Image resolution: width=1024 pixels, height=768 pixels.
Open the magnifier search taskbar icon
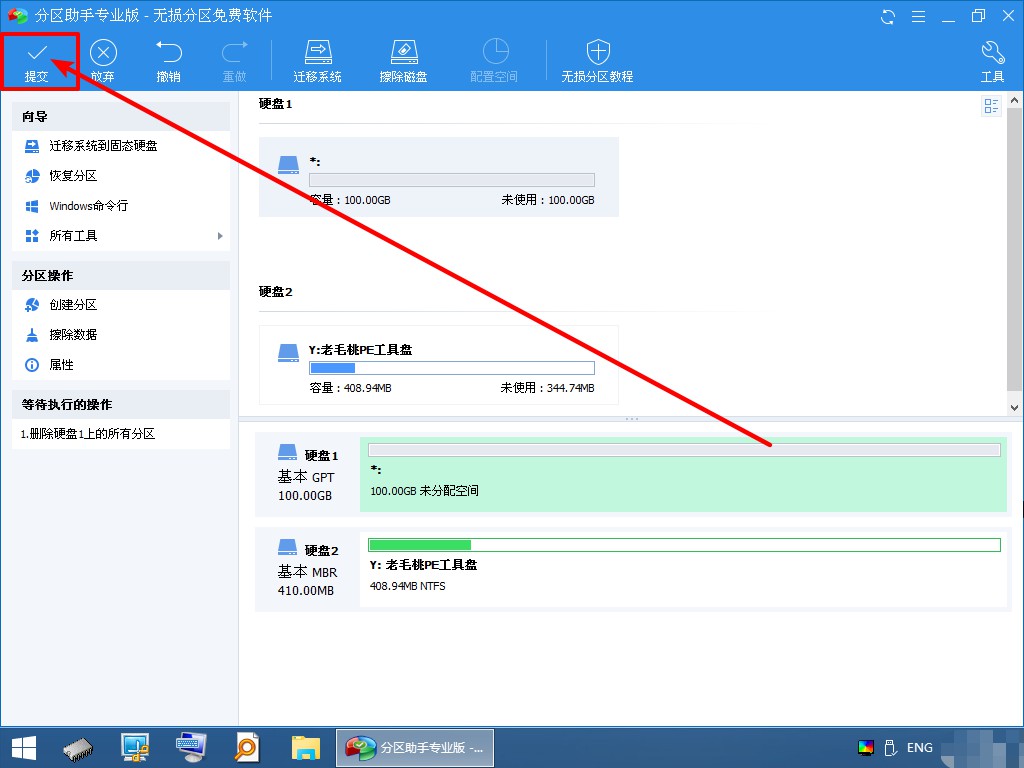point(248,748)
